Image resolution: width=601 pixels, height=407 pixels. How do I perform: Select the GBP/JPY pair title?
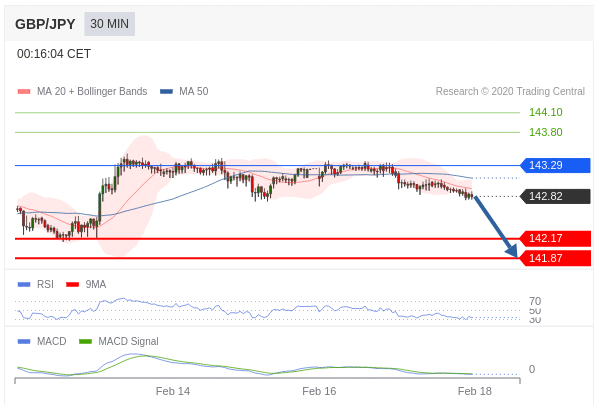[x=45, y=24]
